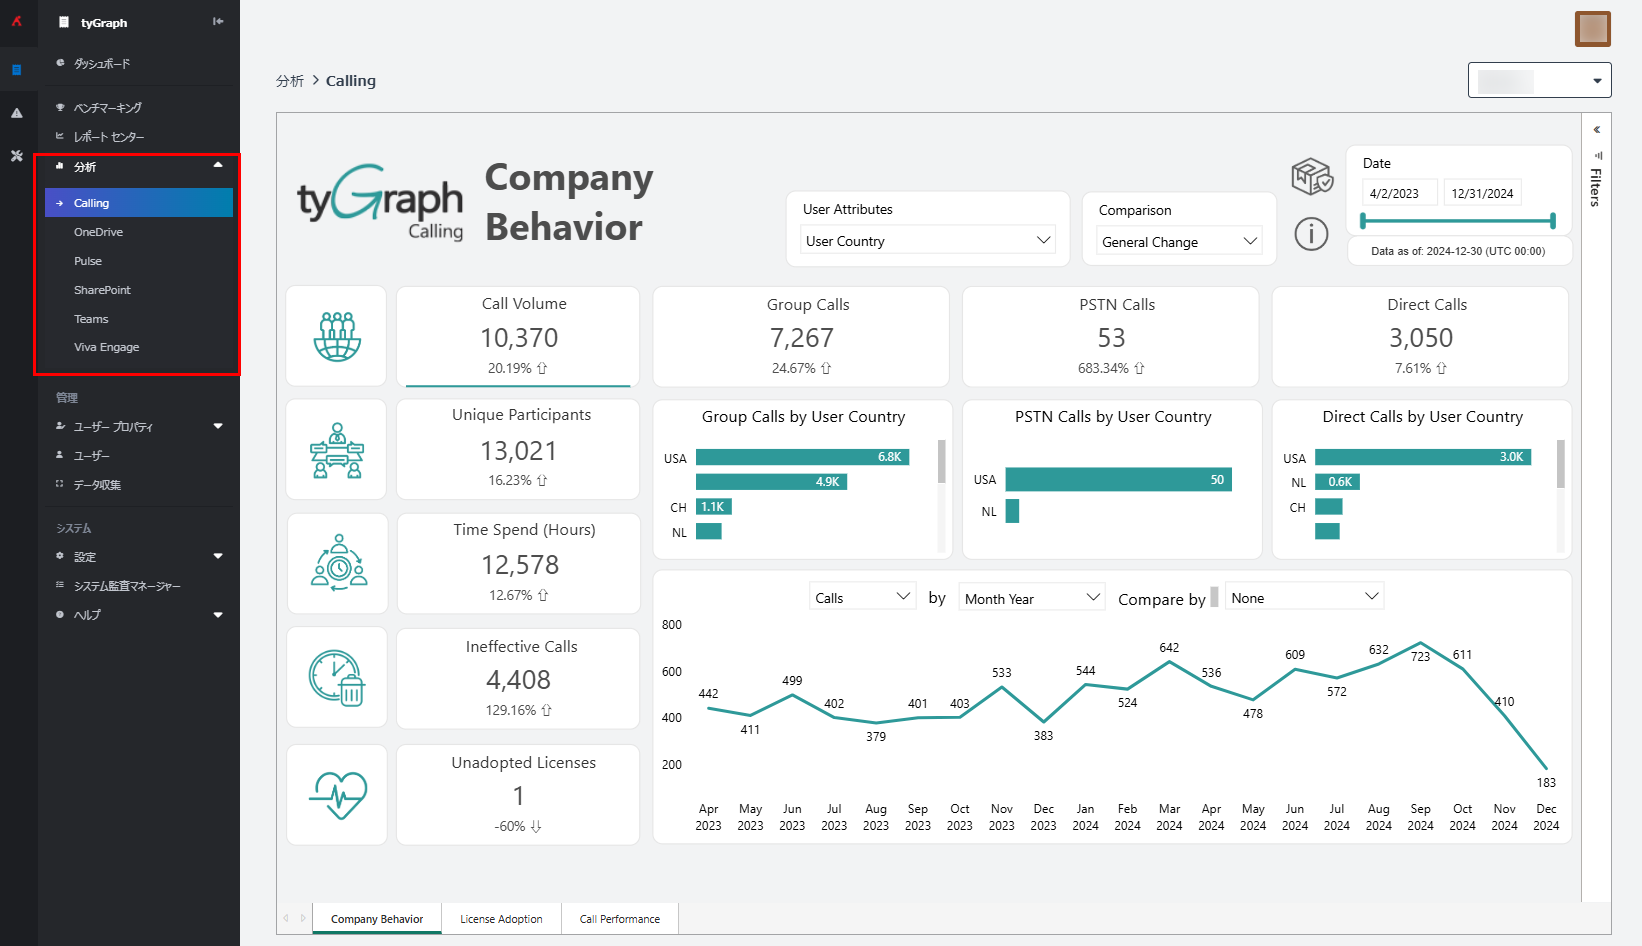
Task: Click the blue document icon in the left rail
Action: (17, 69)
